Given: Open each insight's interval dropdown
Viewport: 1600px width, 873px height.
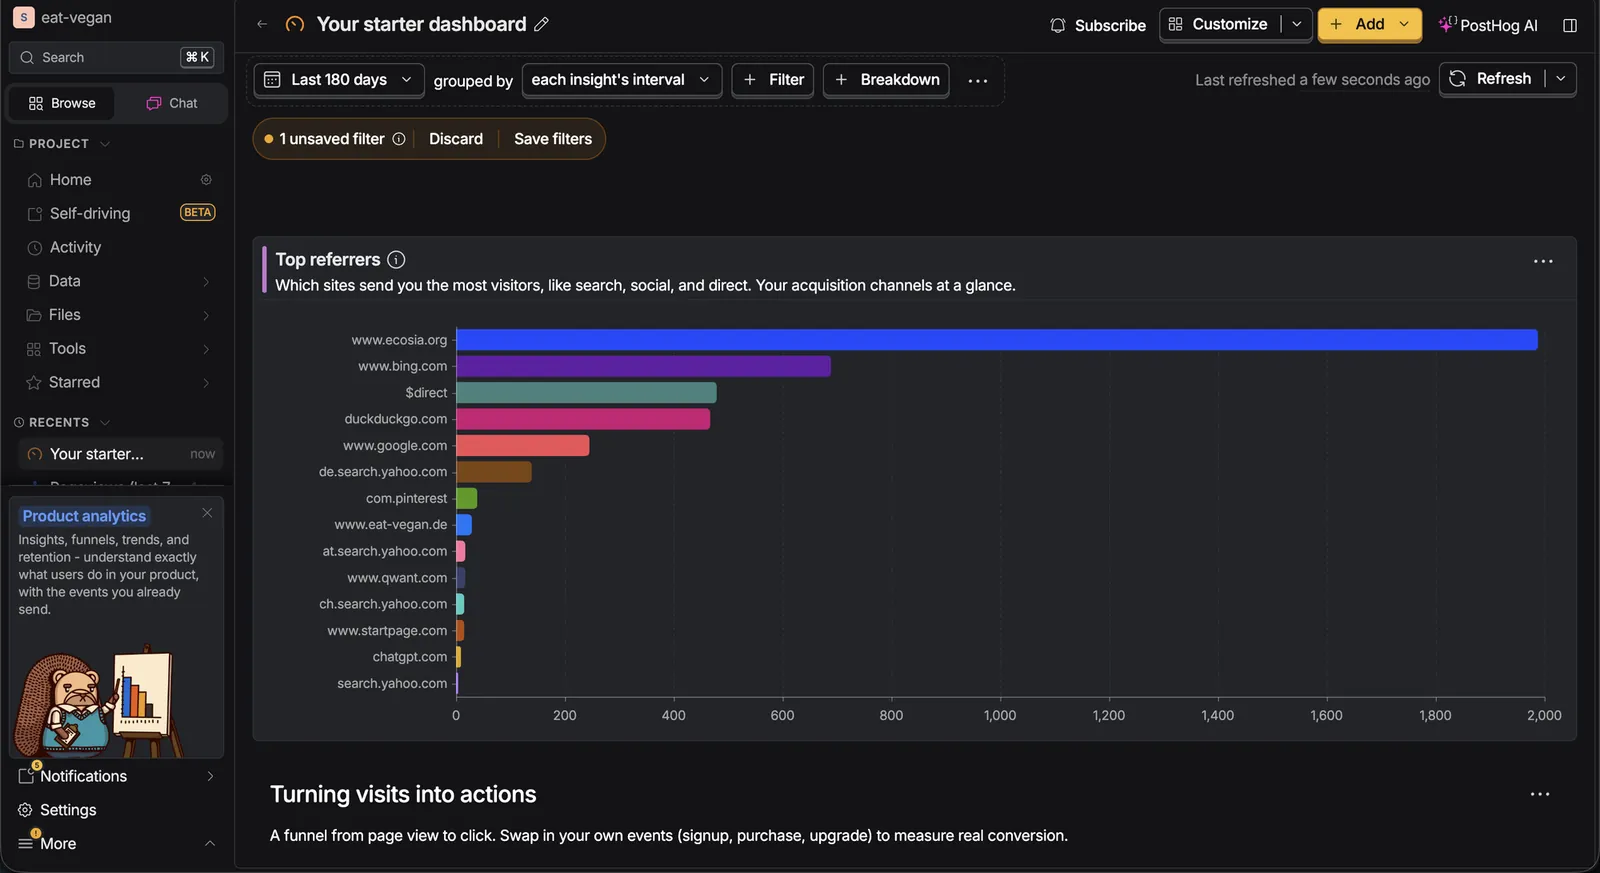Looking at the screenshot, I should 621,80.
